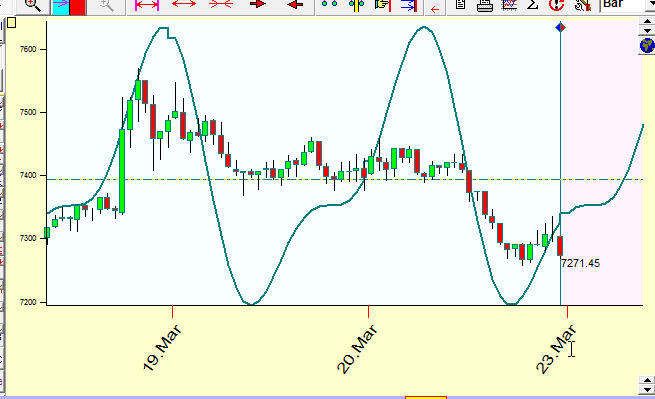Click the globe icon beside the chart
655x399 pixels.
(647, 45)
